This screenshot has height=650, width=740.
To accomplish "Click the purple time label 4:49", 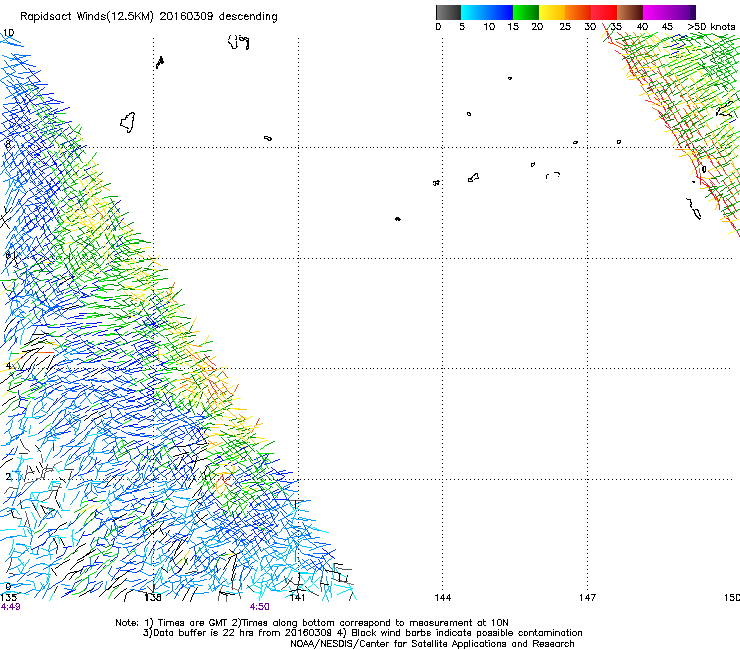I will pos(10,607).
